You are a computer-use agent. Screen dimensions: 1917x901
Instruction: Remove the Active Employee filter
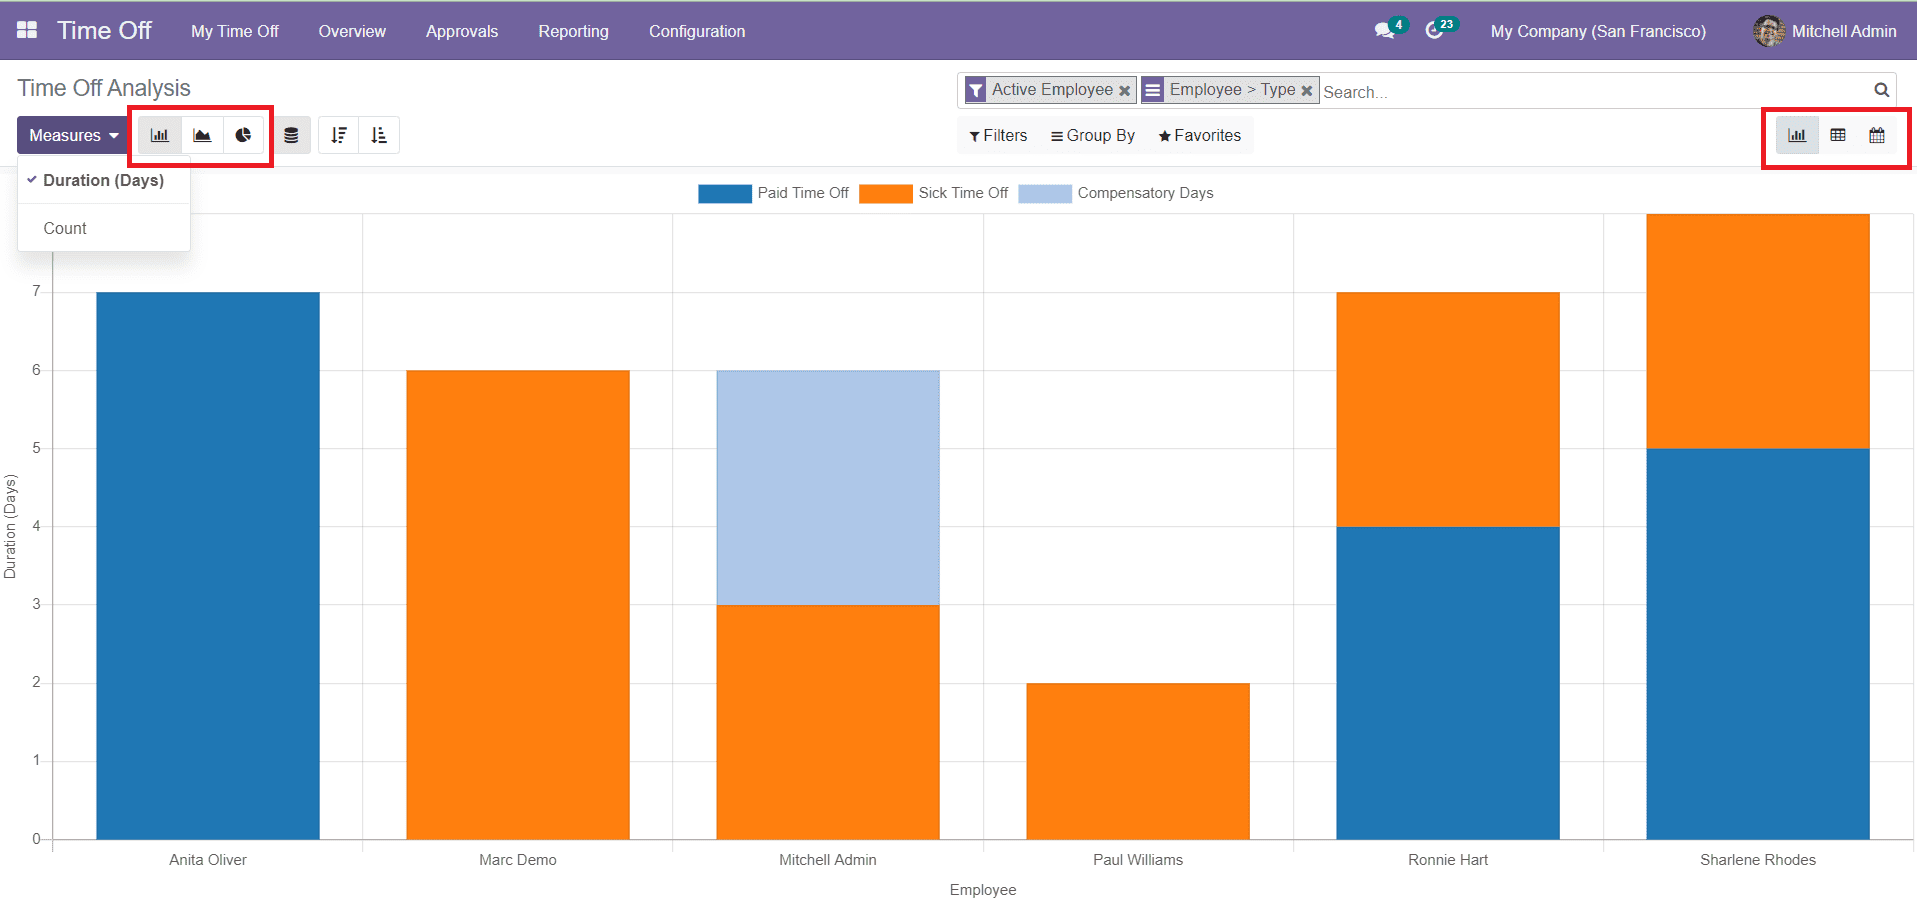(1124, 91)
